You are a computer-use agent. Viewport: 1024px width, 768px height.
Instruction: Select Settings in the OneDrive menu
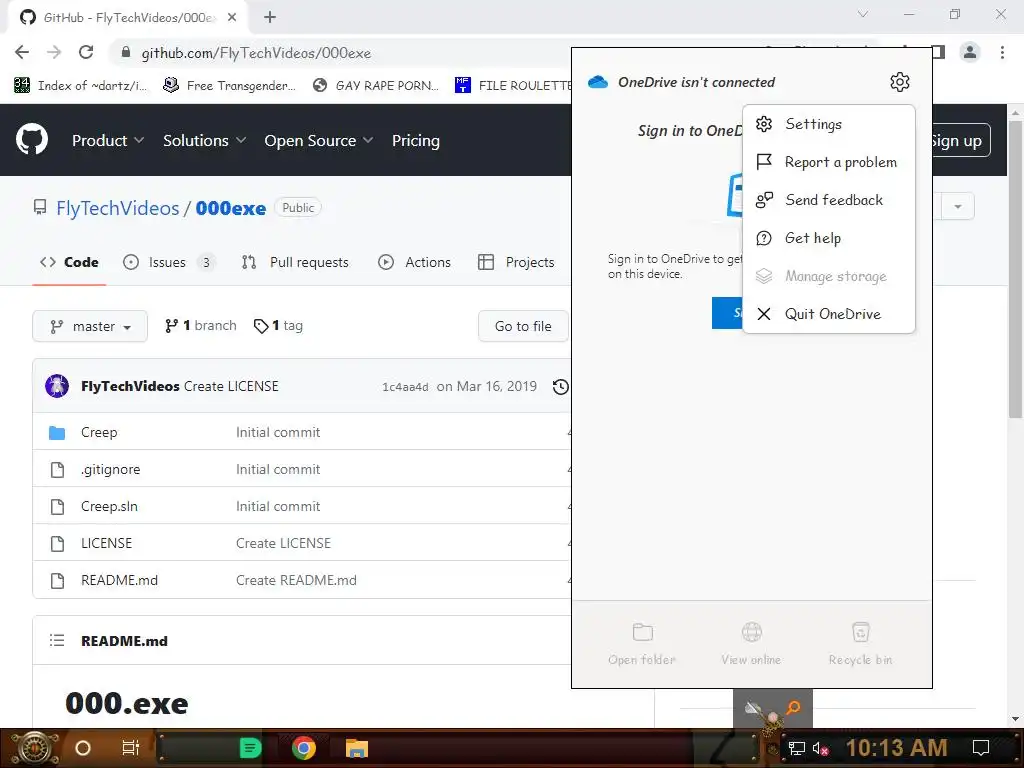tap(829, 124)
